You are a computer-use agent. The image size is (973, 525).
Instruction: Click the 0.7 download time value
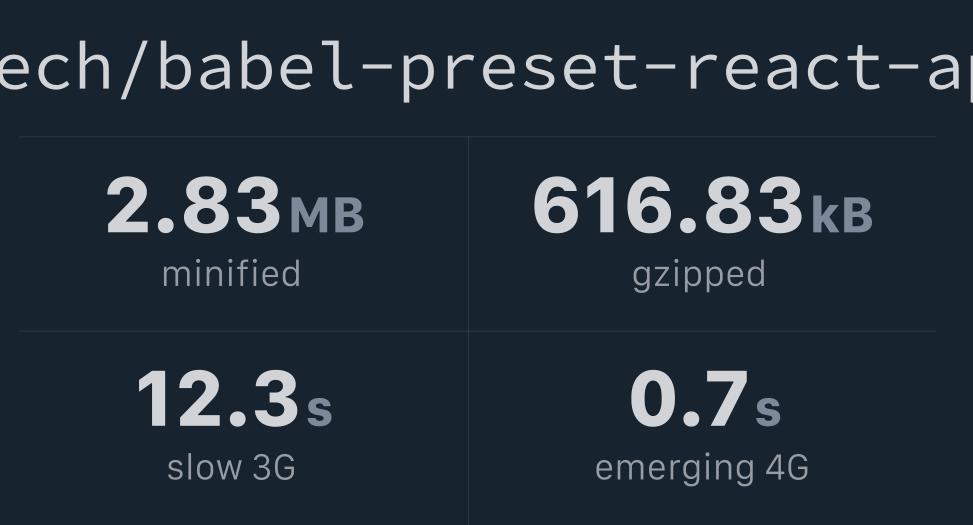pos(688,399)
